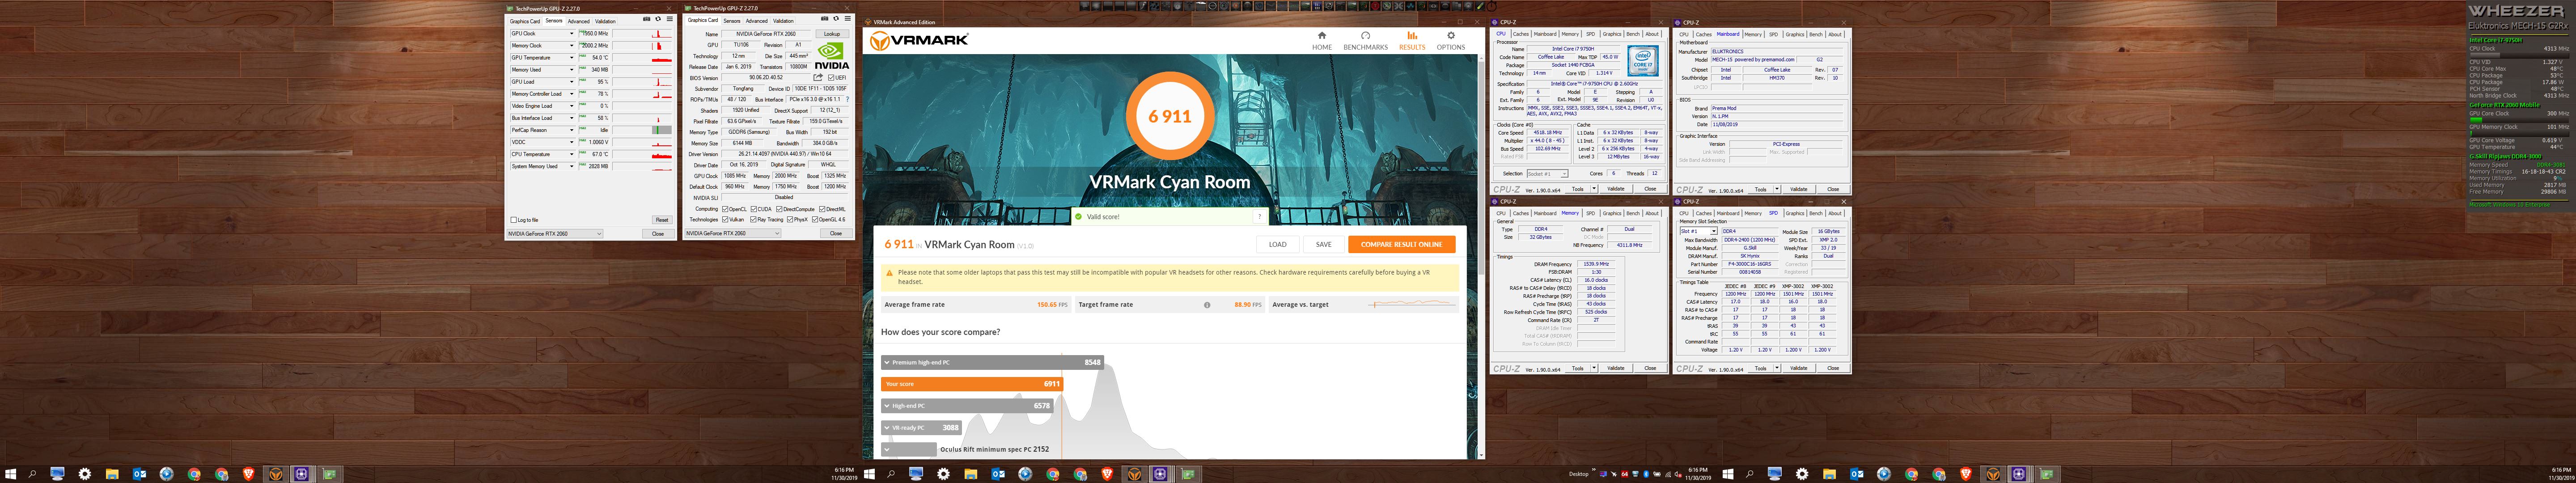Viewport: 2576px width, 483px height.
Task: Open the PerfCap Reason sensor dropdown
Action: coord(572,130)
